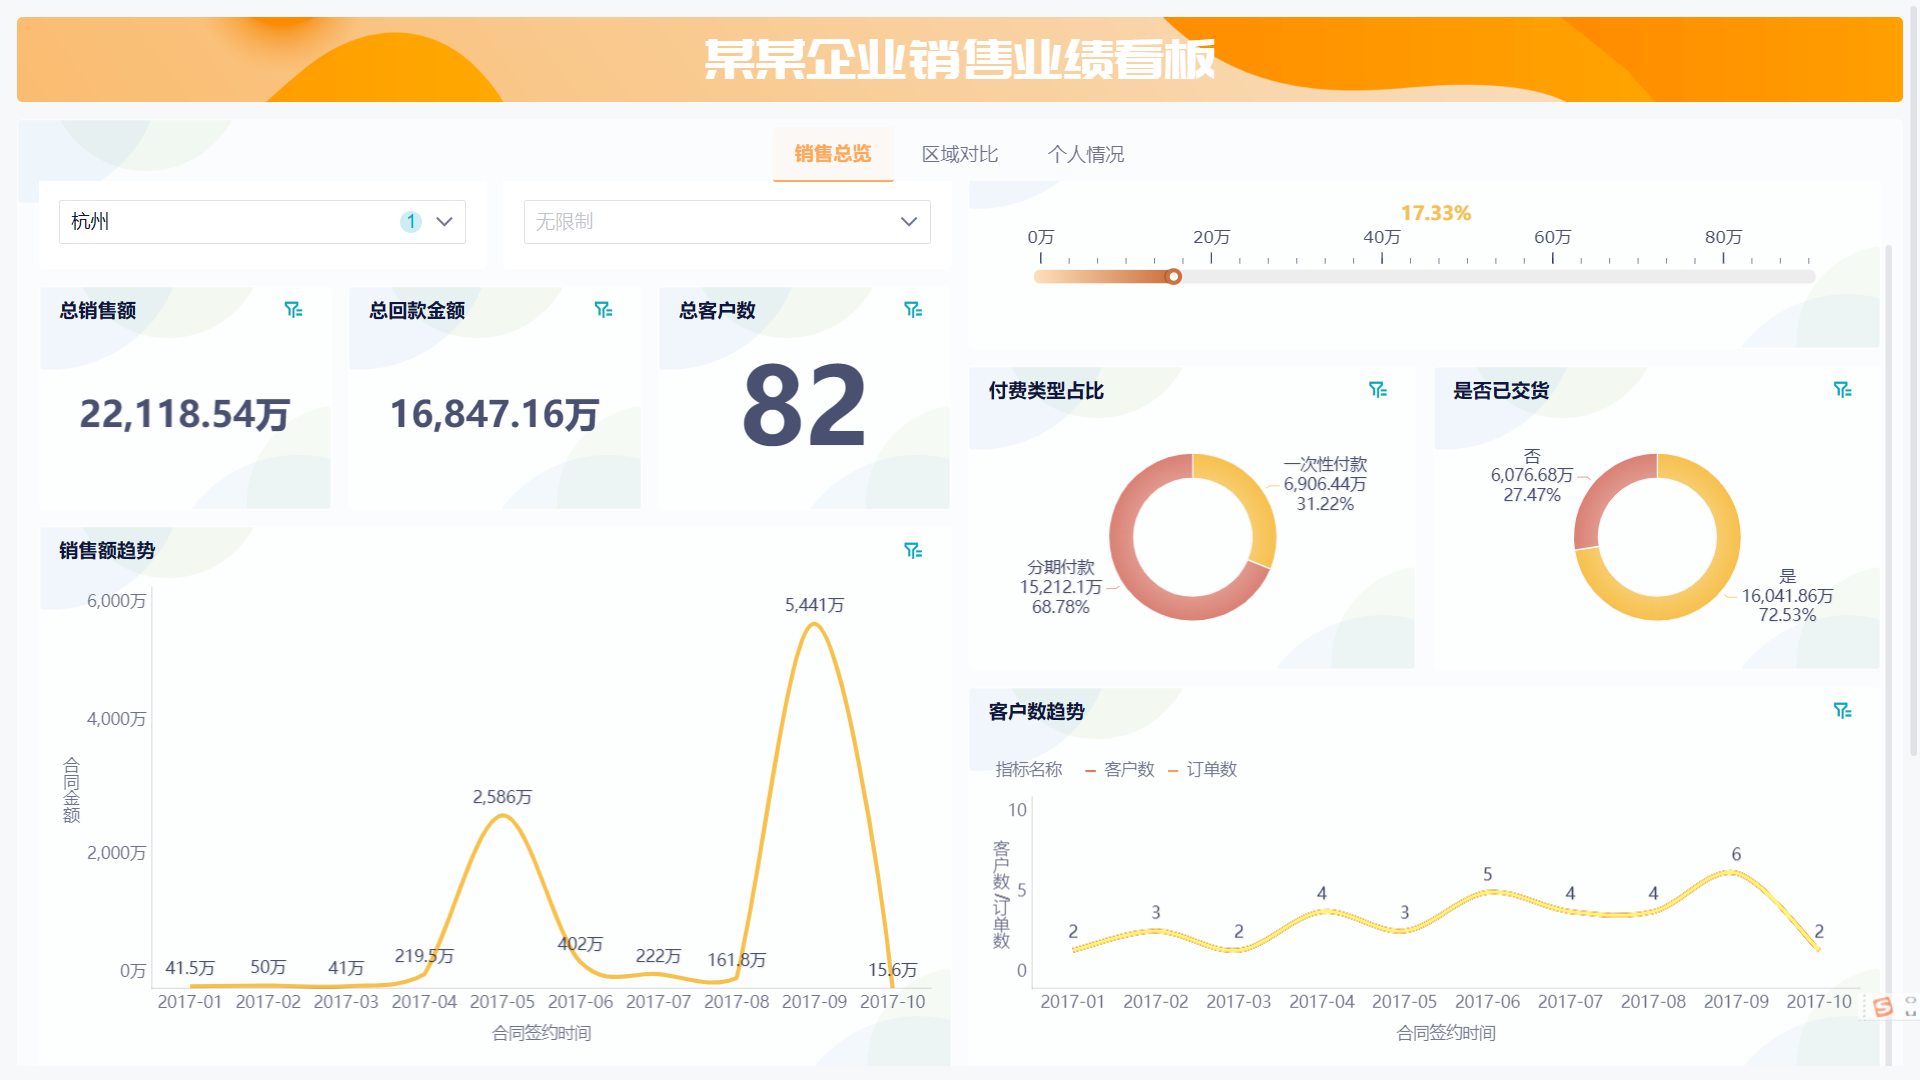Open the filter icon on 销售额趋势 chart

coord(912,550)
